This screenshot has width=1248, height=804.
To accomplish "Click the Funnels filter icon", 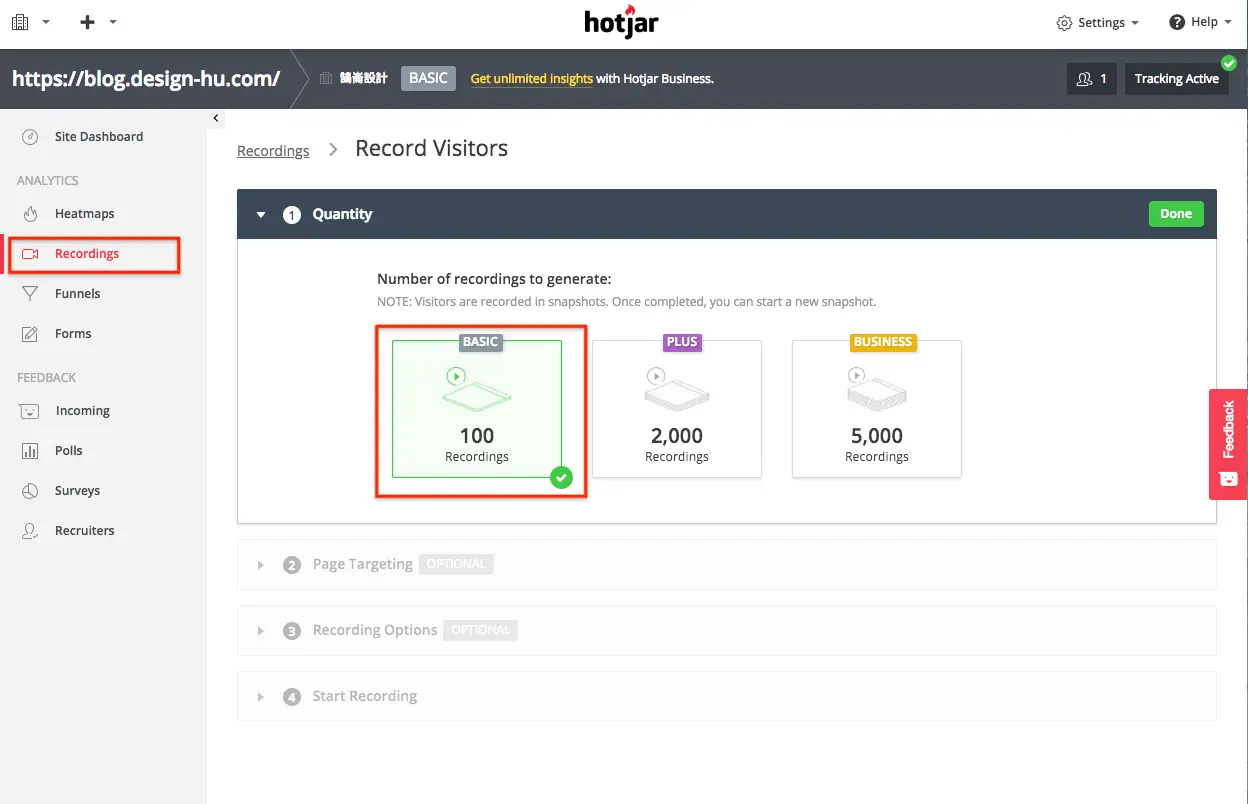I will [30, 294].
